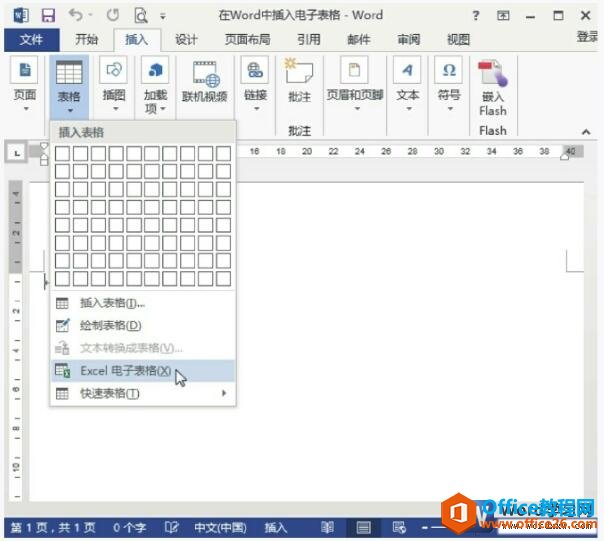This screenshot has height=541, width=604.
Task: Click the proofing book icon in status bar
Action: pyautogui.click(x=171, y=527)
